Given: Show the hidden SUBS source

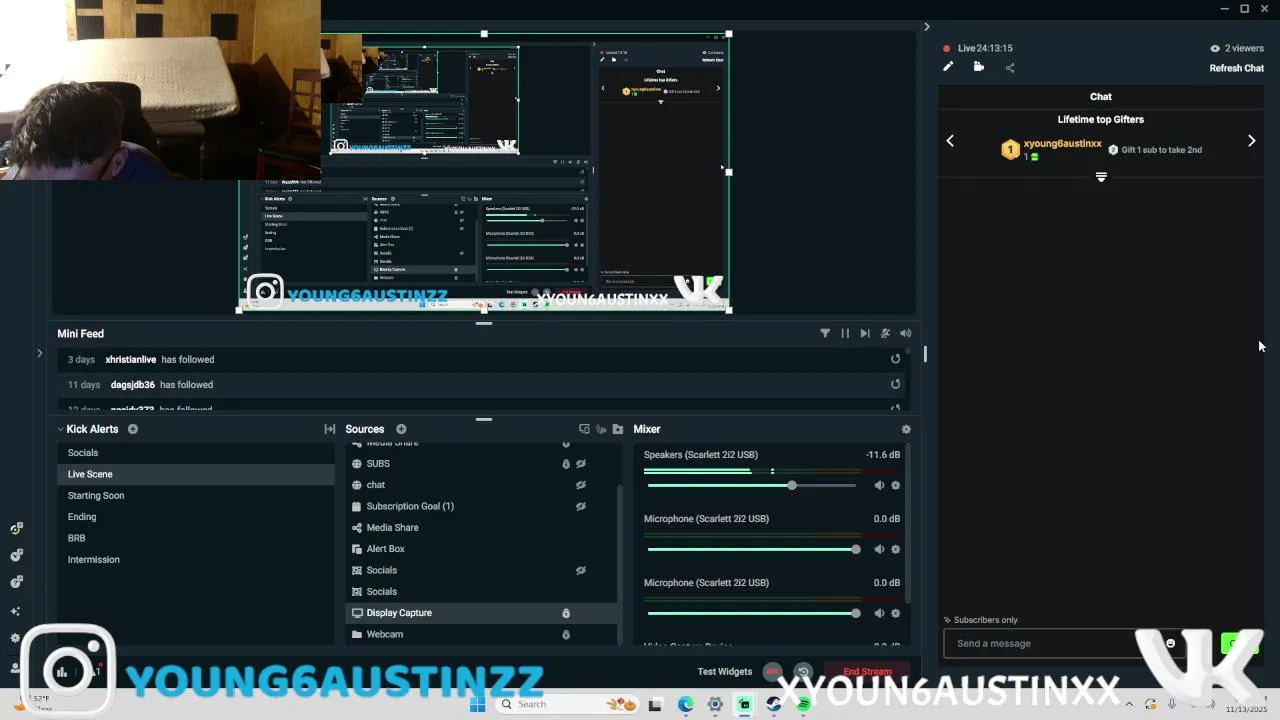Looking at the screenshot, I should (580, 464).
